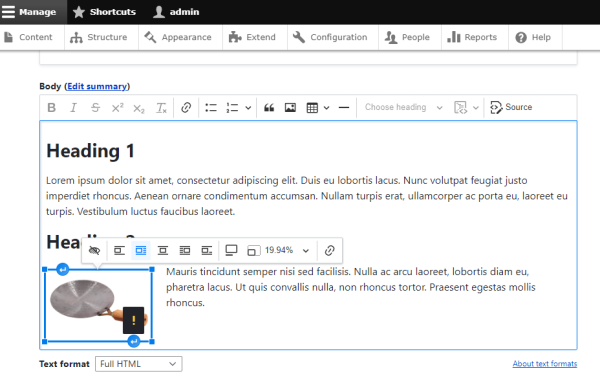The width and height of the screenshot is (600, 378).
Task: Open the admin user menu
Action: click(x=176, y=12)
